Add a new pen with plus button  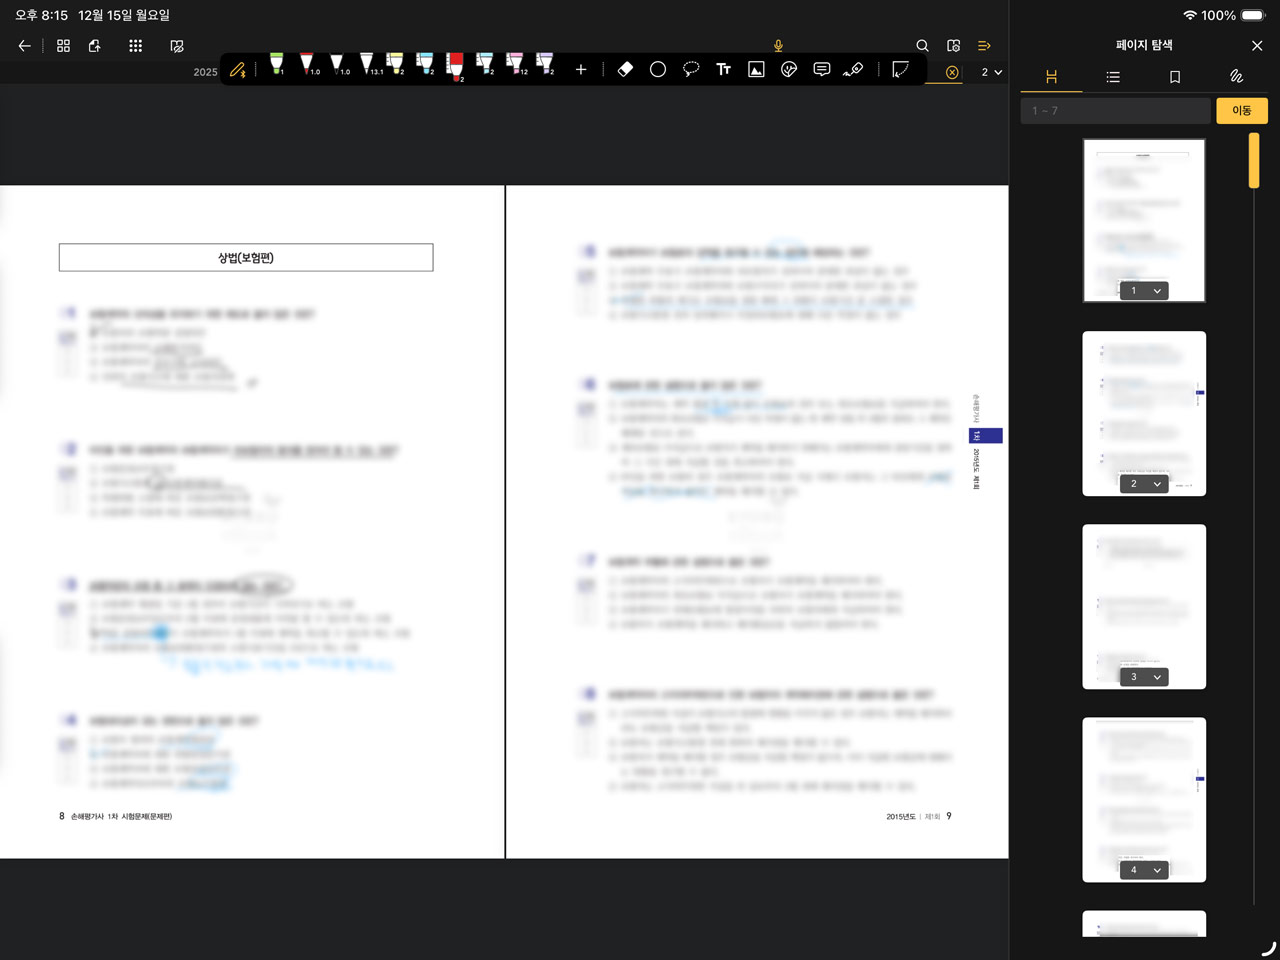click(x=581, y=69)
